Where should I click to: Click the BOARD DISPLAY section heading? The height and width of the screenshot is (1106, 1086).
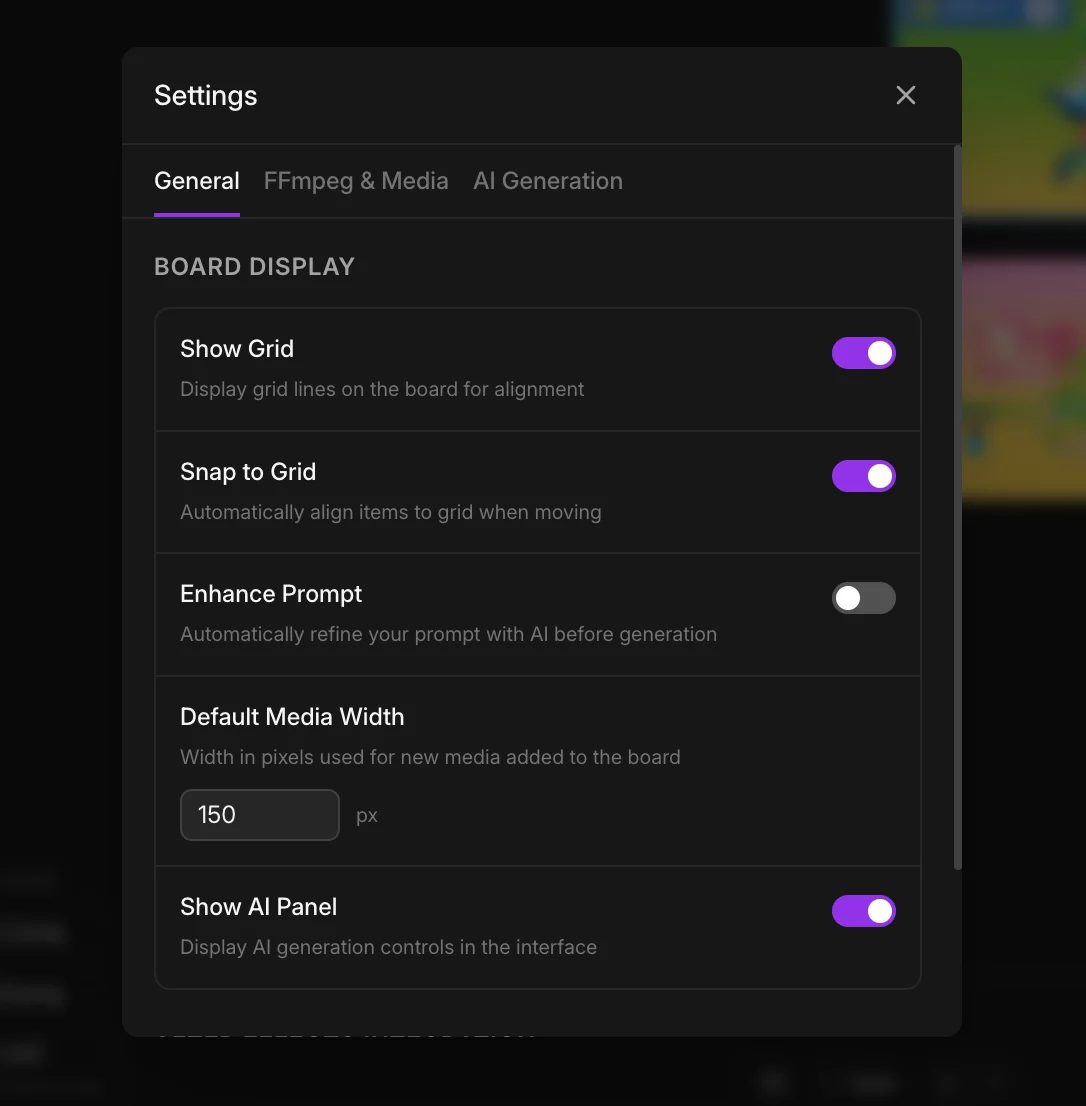(x=254, y=267)
